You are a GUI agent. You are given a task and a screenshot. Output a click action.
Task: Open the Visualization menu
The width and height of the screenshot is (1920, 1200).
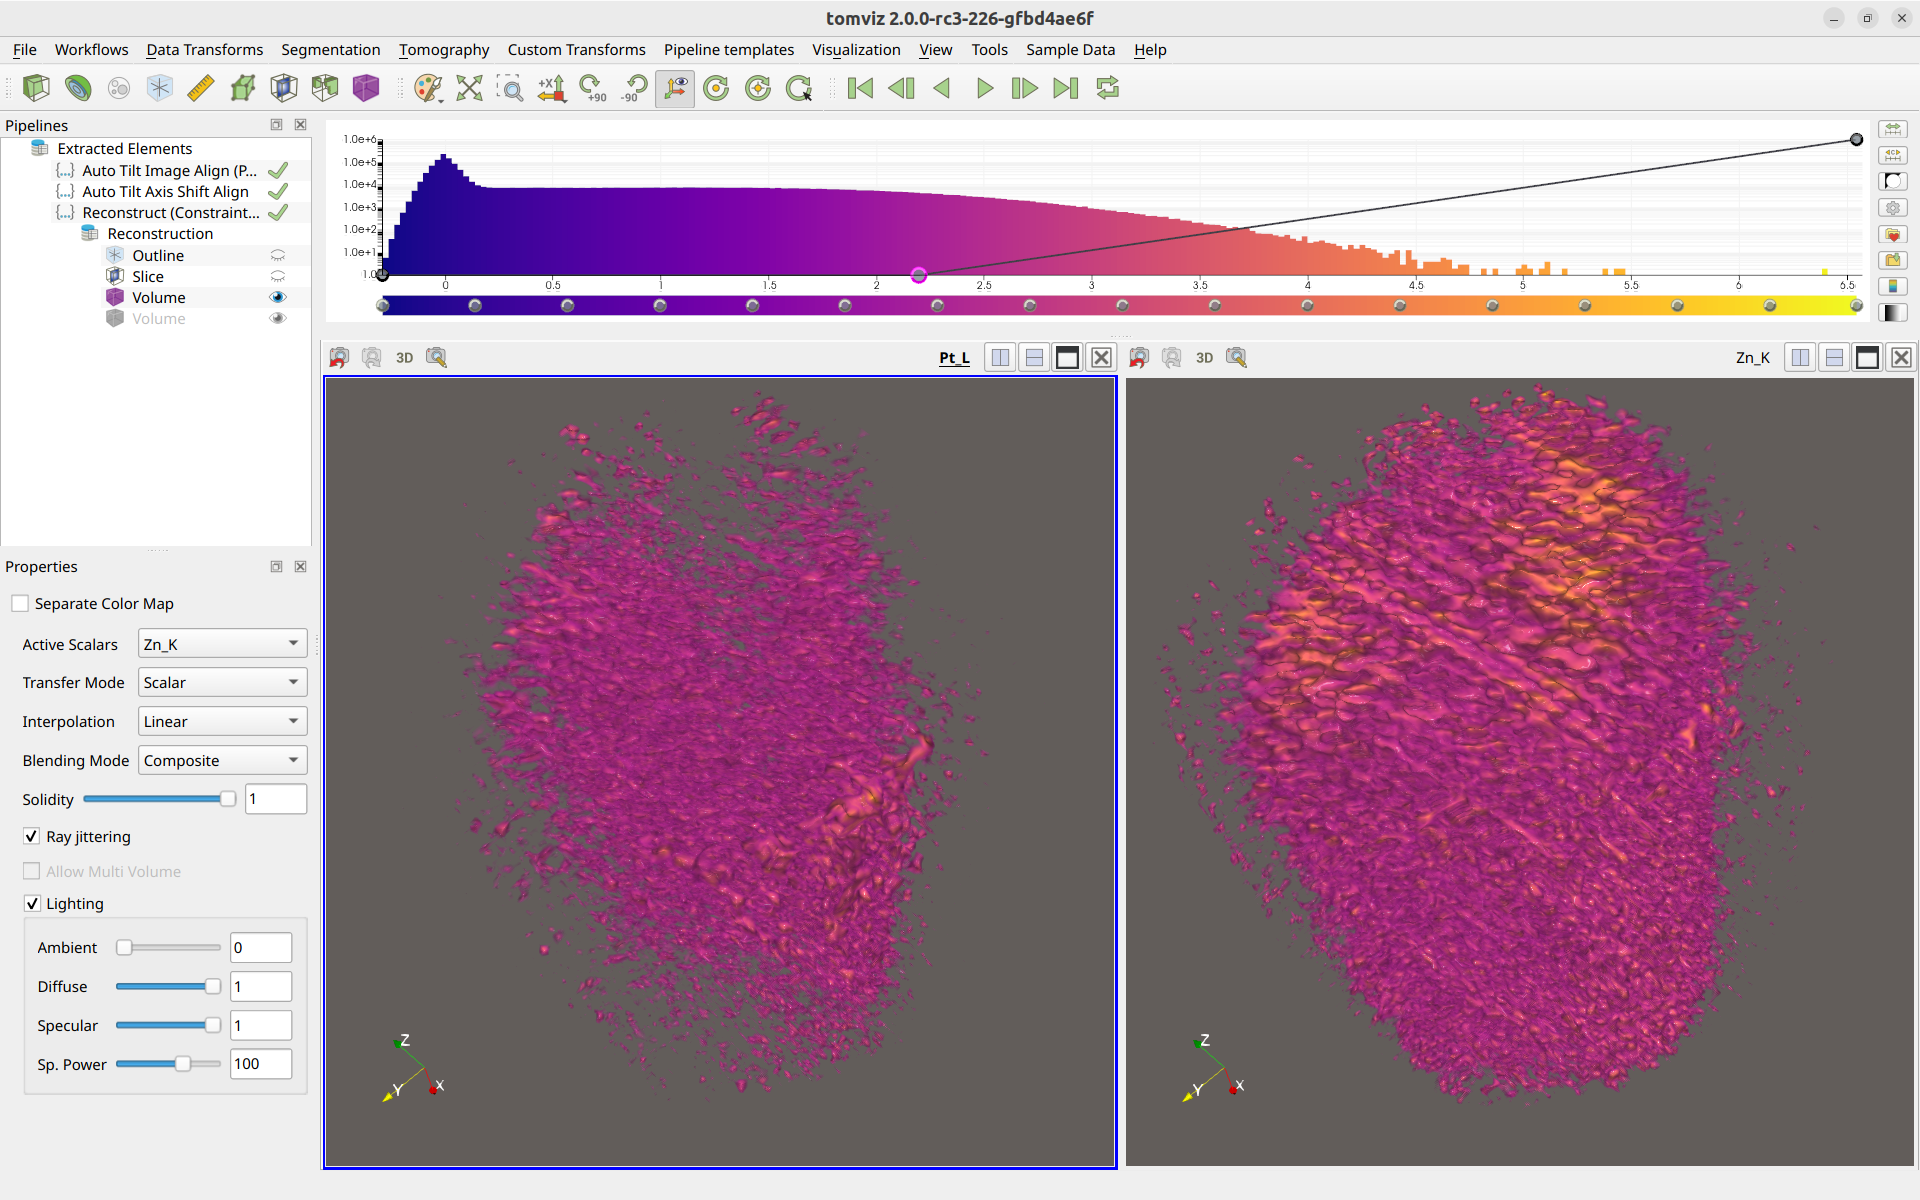(x=856, y=49)
